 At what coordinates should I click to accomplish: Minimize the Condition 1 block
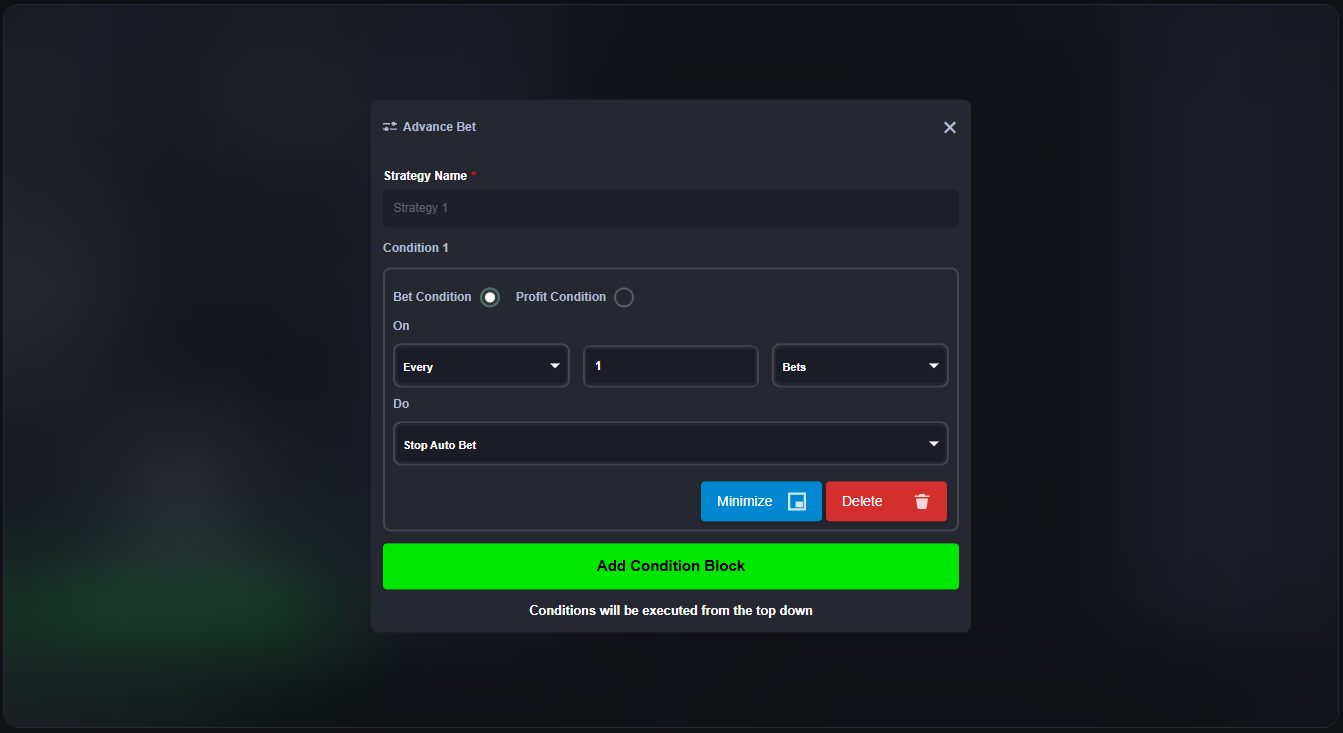click(761, 501)
